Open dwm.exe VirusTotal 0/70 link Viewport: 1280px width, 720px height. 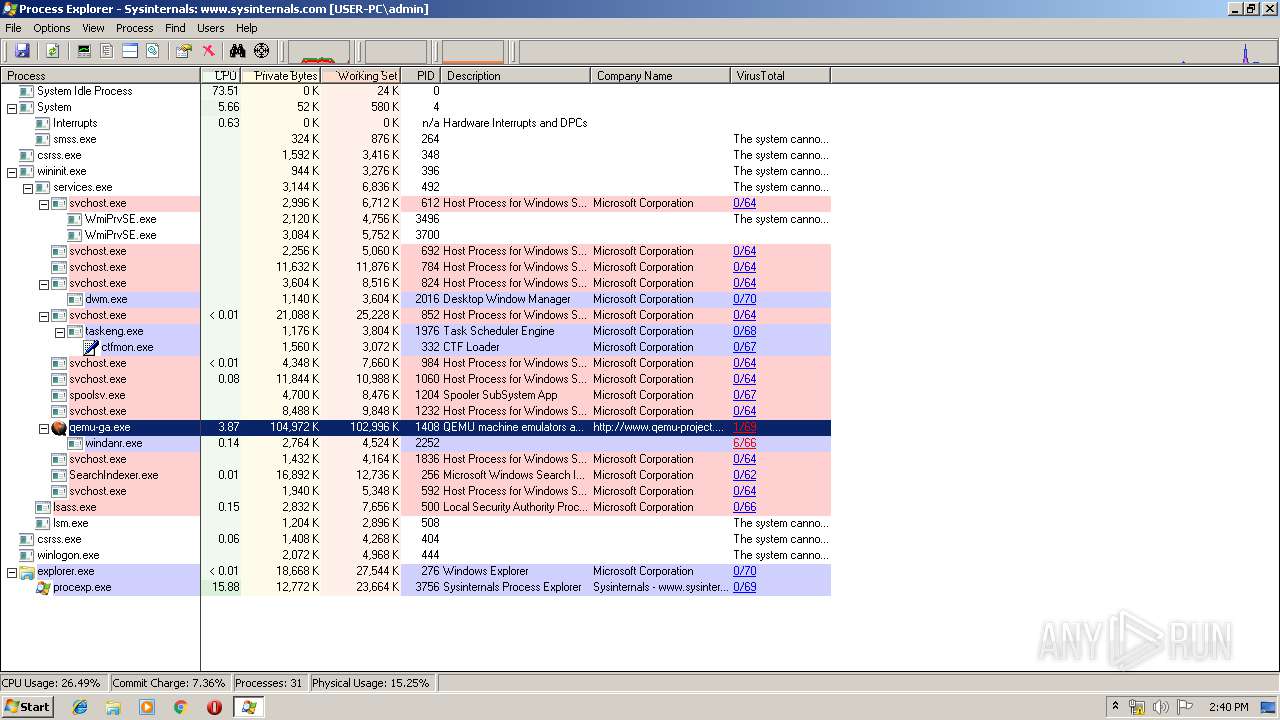click(x=744, y=299)
